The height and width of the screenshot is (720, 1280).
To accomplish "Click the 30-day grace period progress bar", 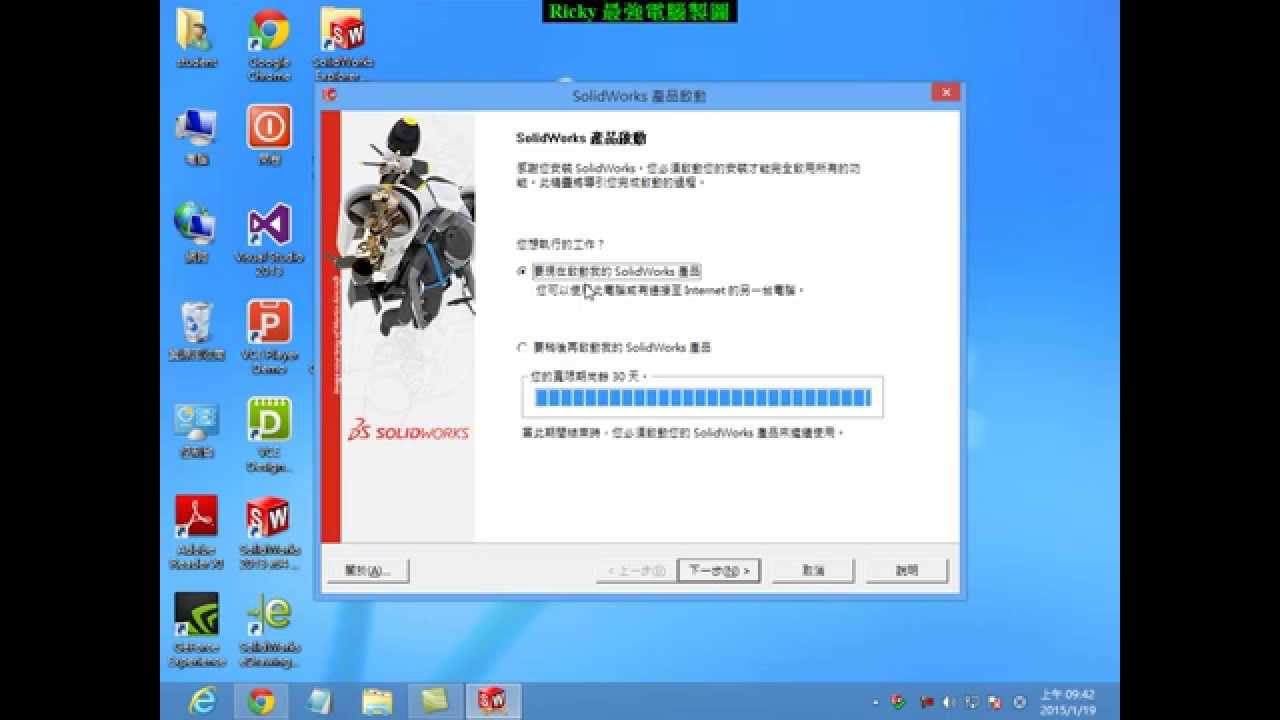I will coord(703,398).
